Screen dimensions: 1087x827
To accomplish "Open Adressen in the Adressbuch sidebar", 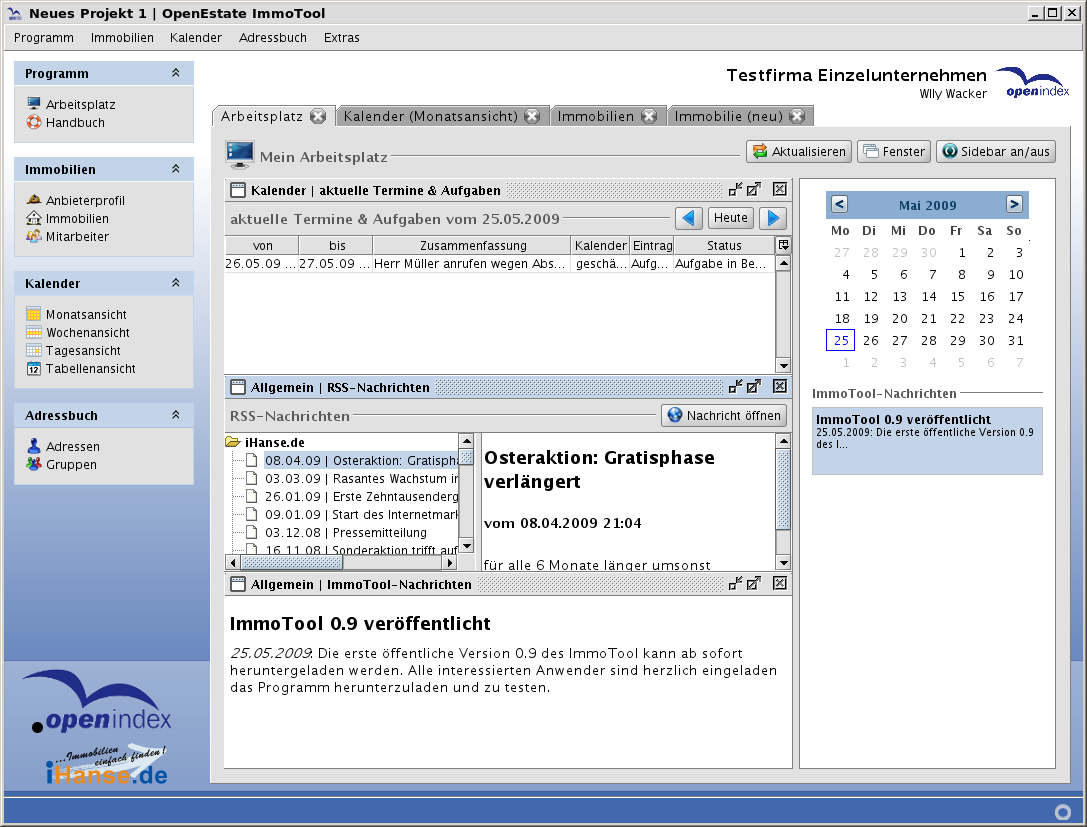I will (x=72, y=447).
